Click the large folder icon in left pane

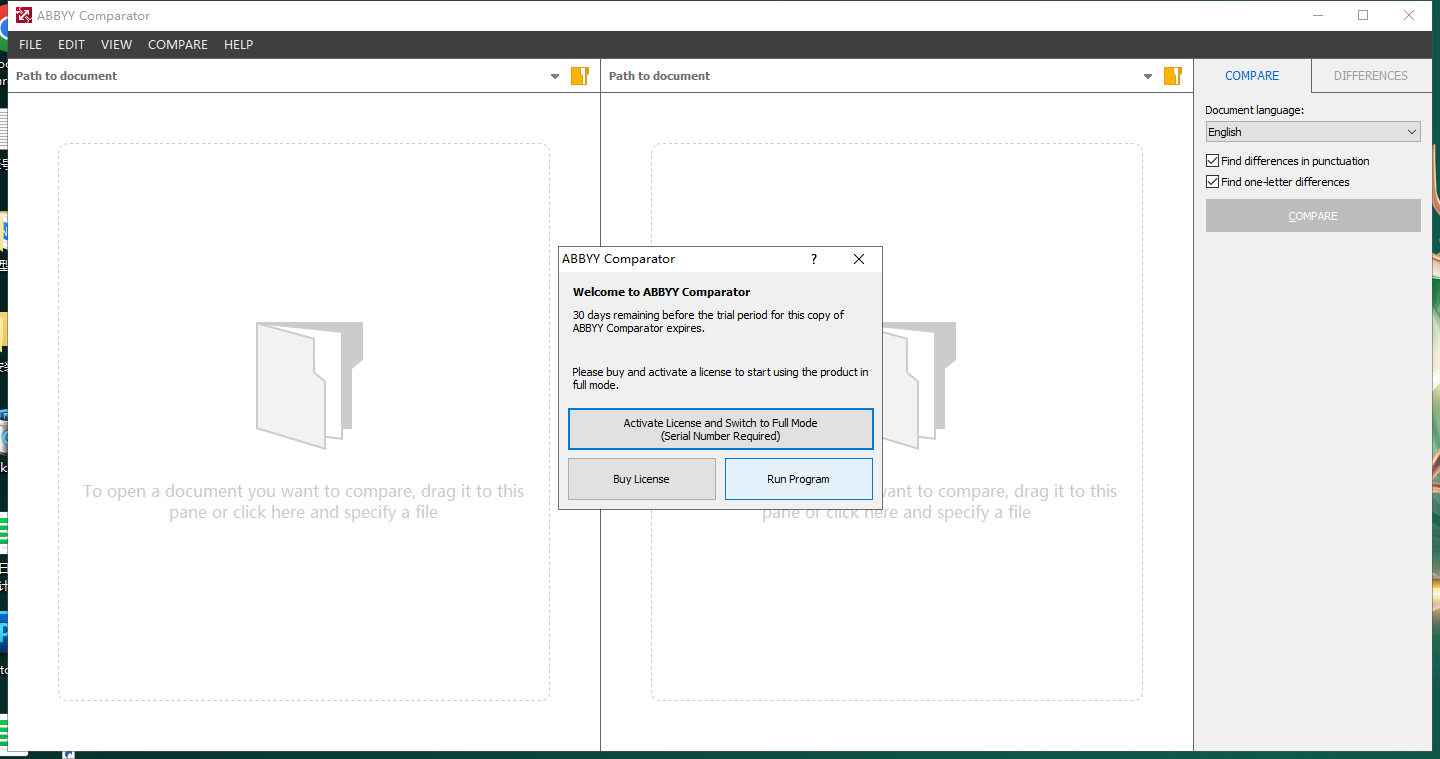(x=309, y=385)
